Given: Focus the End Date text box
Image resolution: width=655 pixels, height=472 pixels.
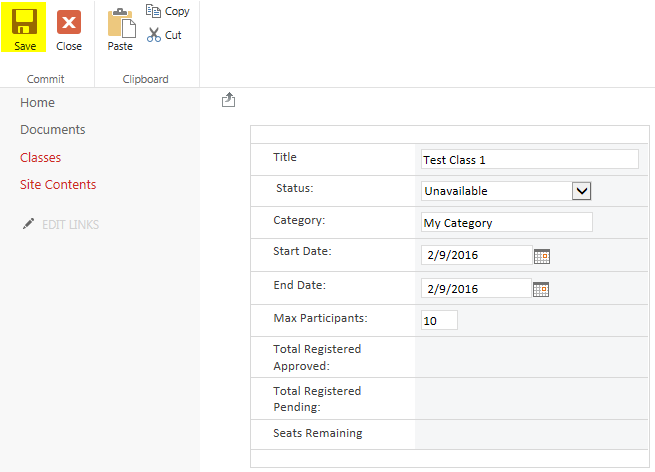Looking at the screenshot, I should 475,289.
